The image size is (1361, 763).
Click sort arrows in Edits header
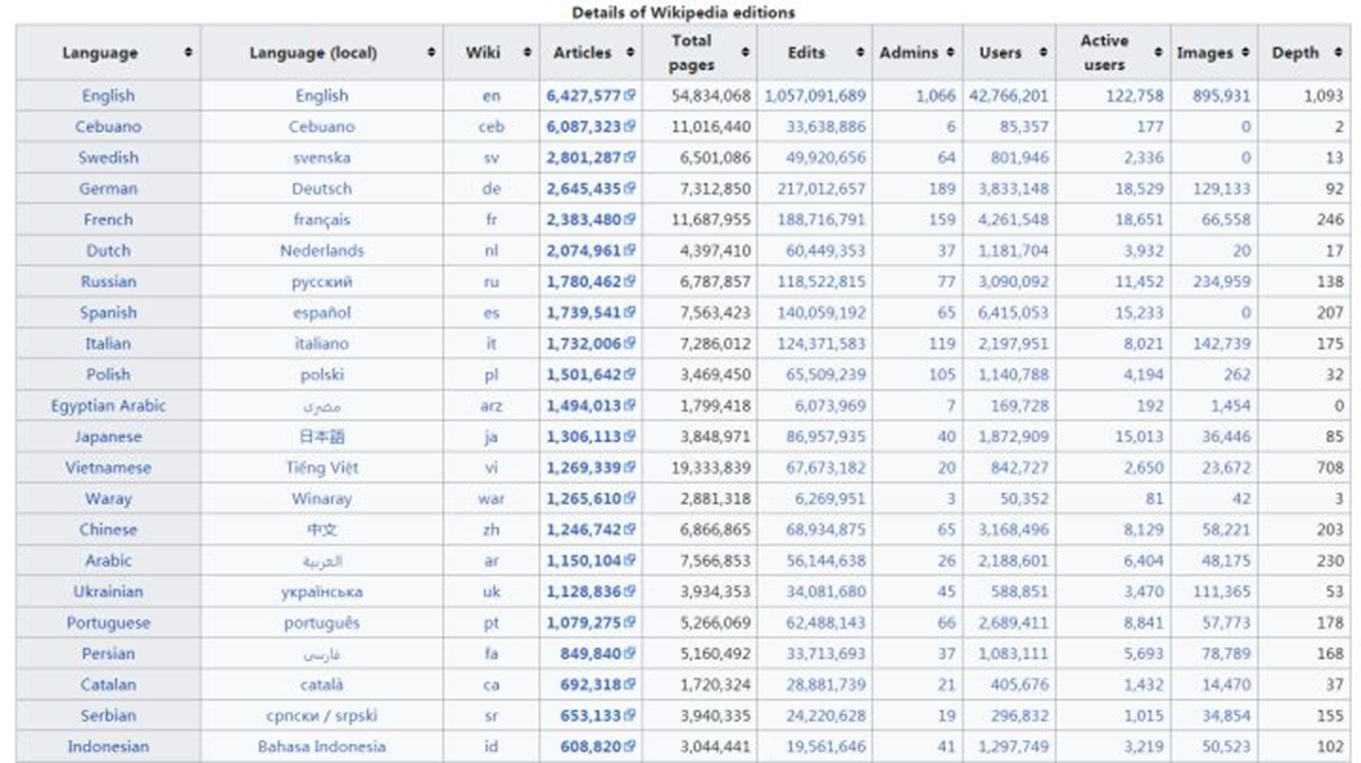pos(860,53)
